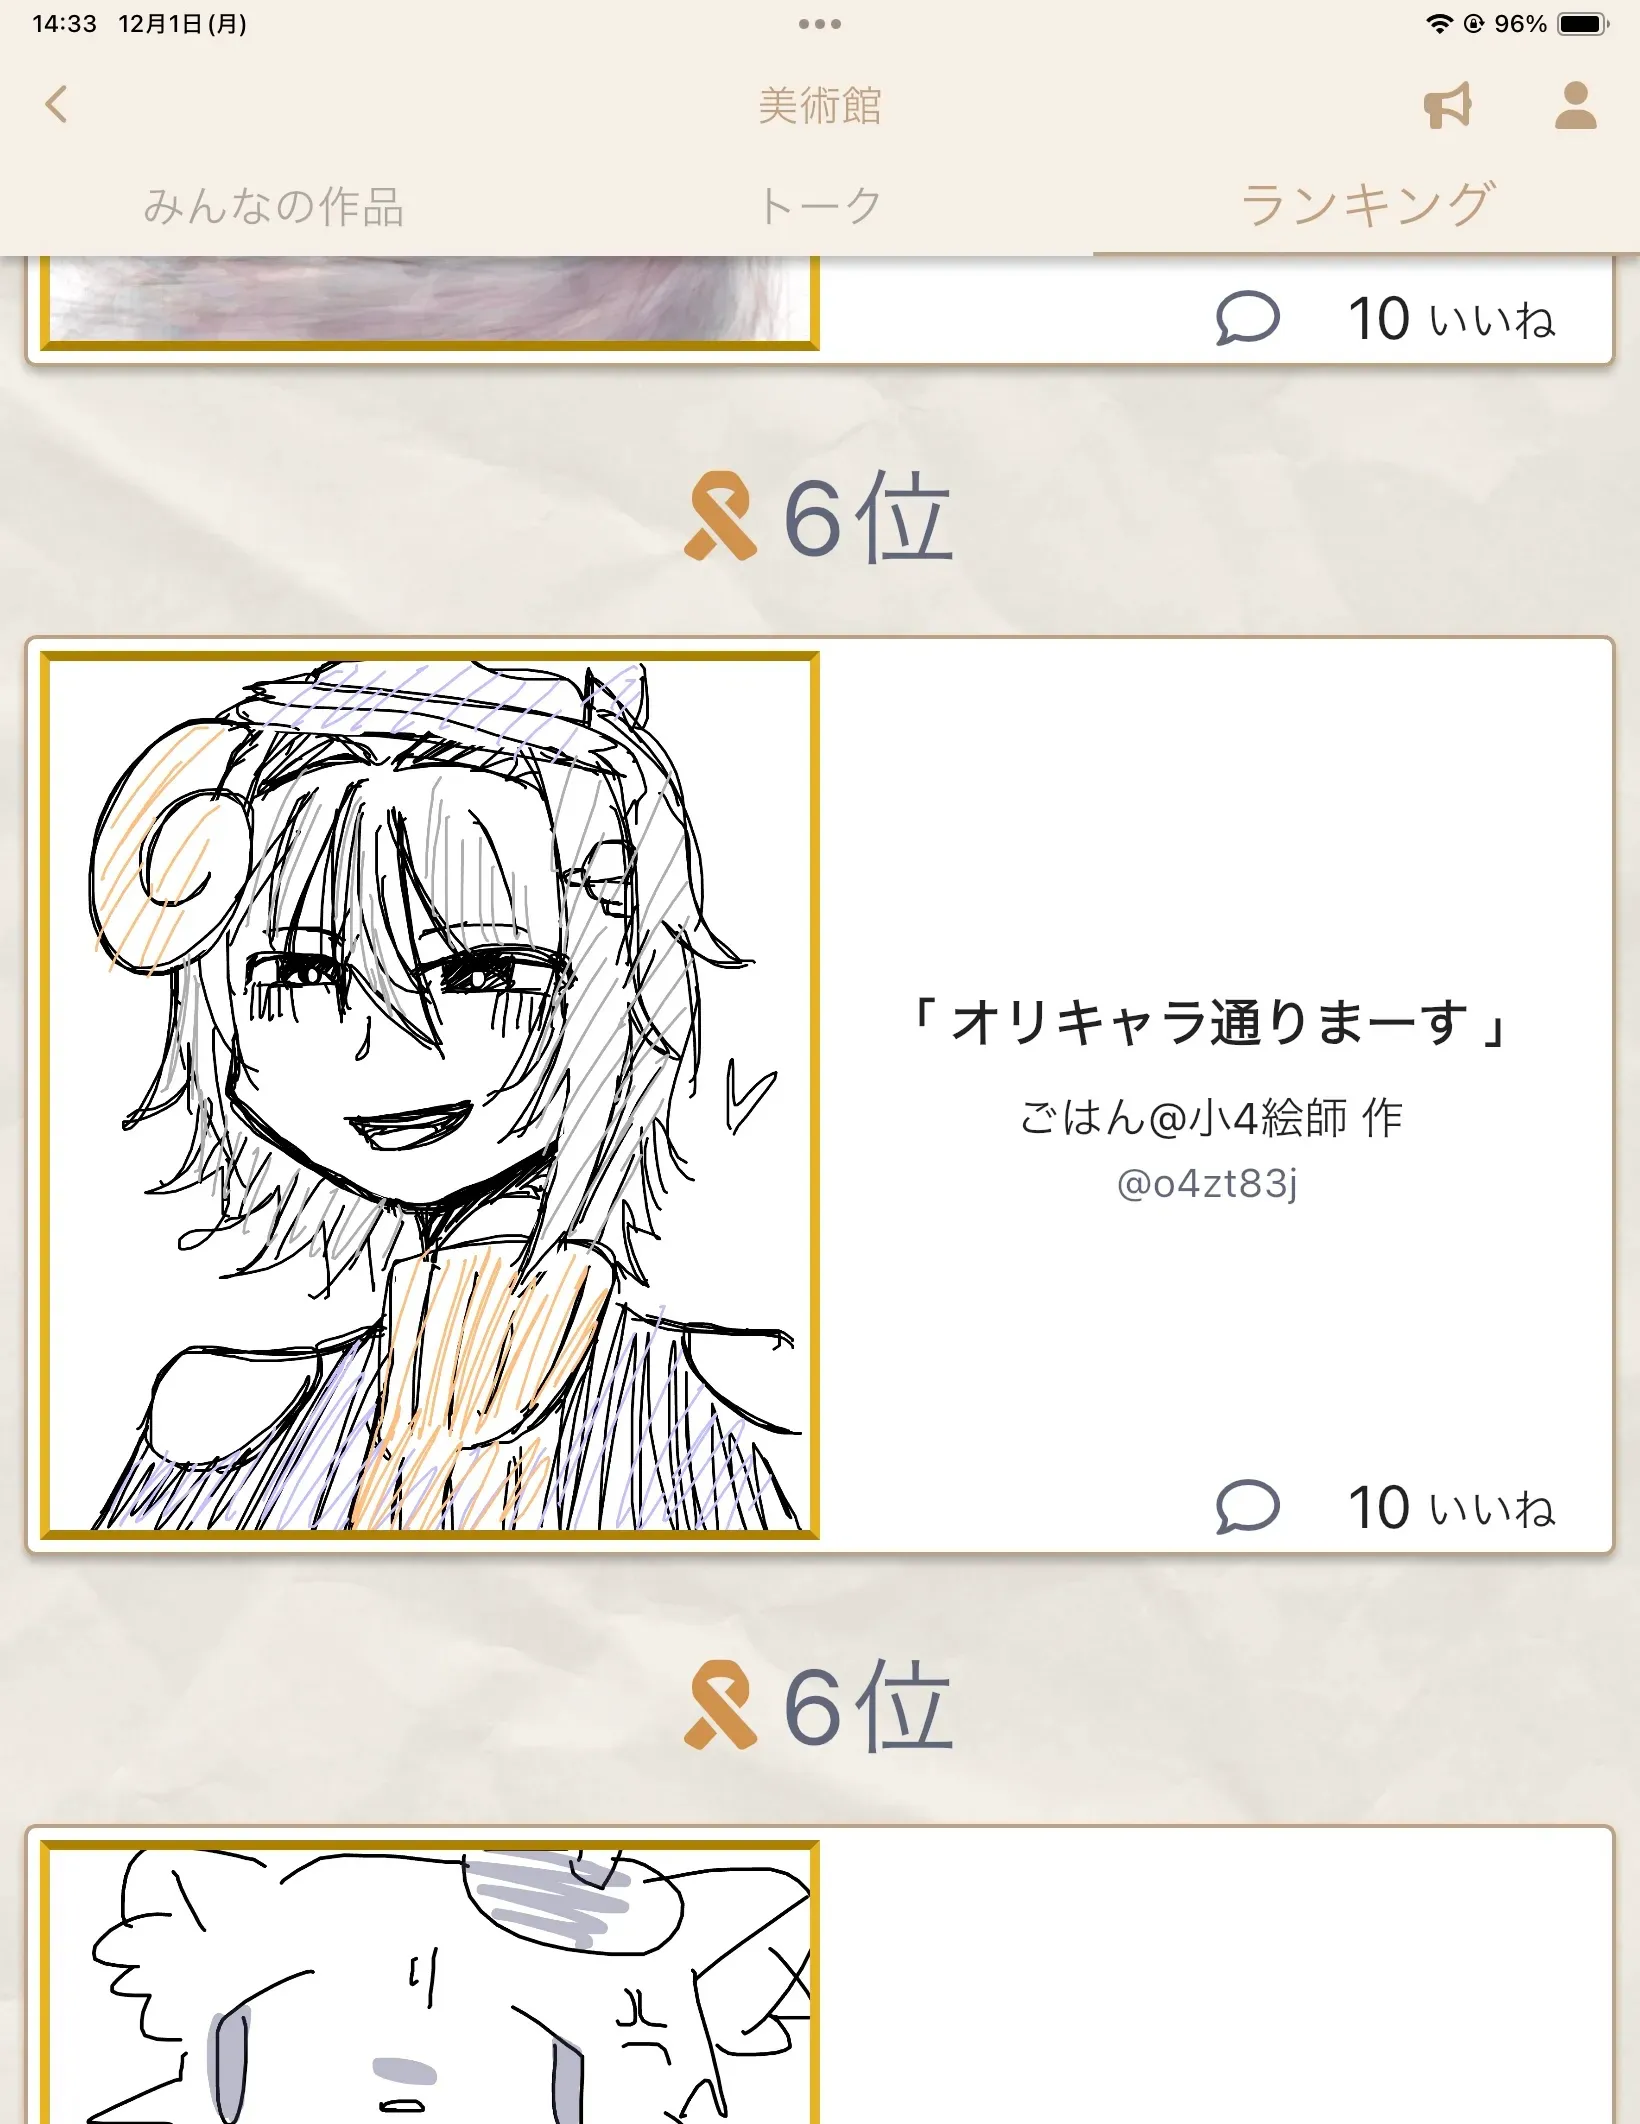This screenshot has height=2124, width=1640.
Task: Tap the three-dots multitasking indicator
Action: pos(820,24)
